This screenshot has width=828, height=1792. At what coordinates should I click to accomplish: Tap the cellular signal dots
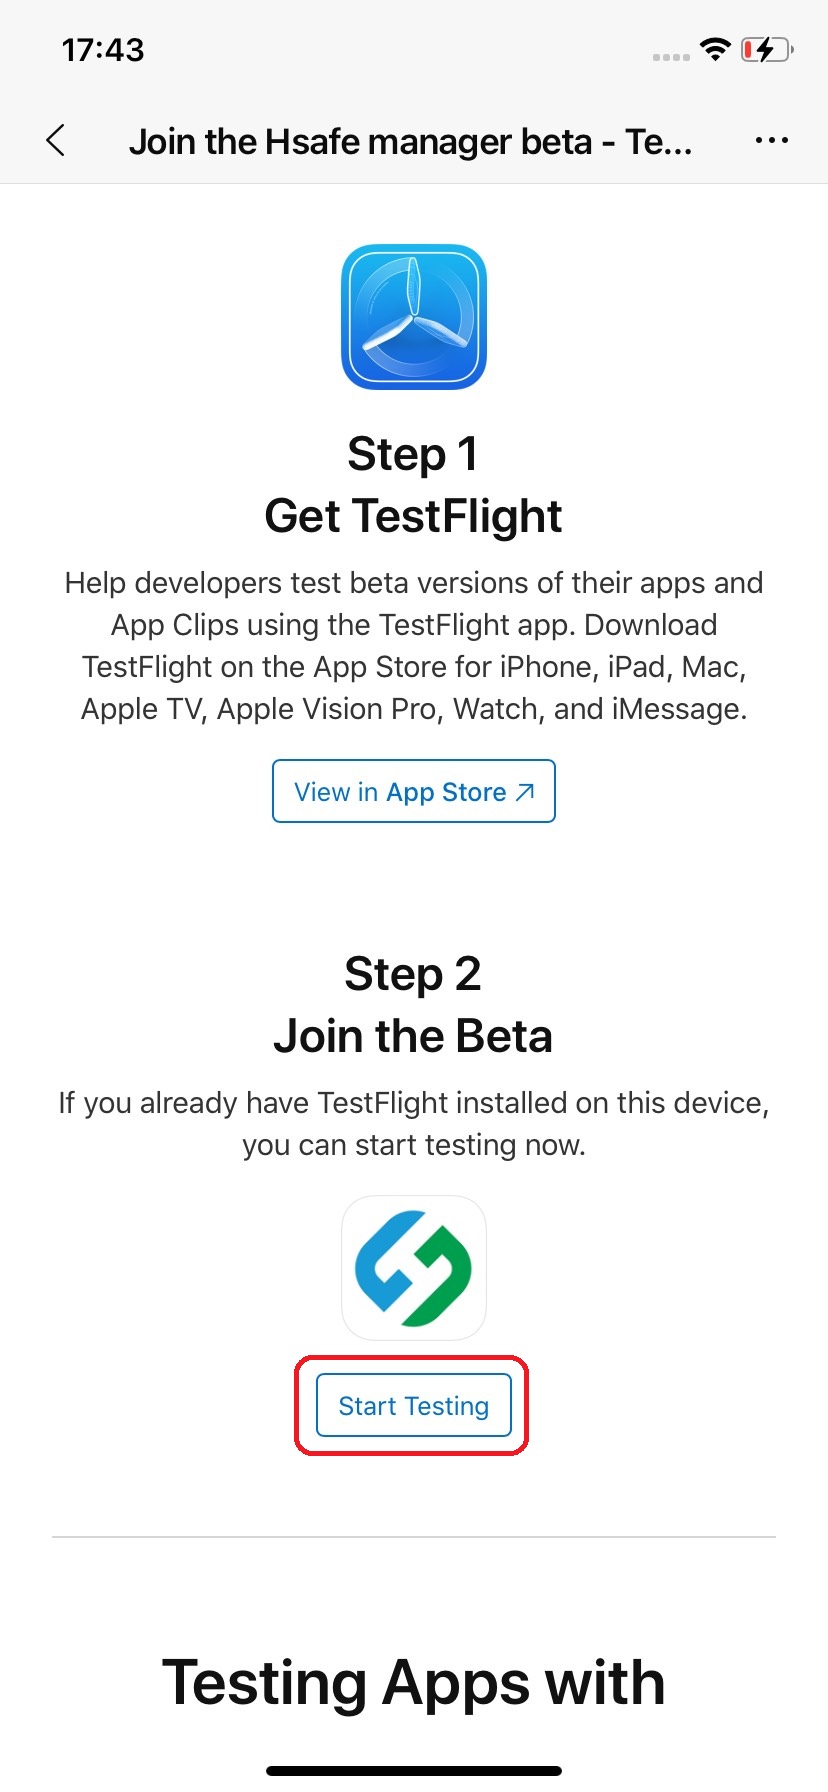pyautogui.click(x=671, y=57)
